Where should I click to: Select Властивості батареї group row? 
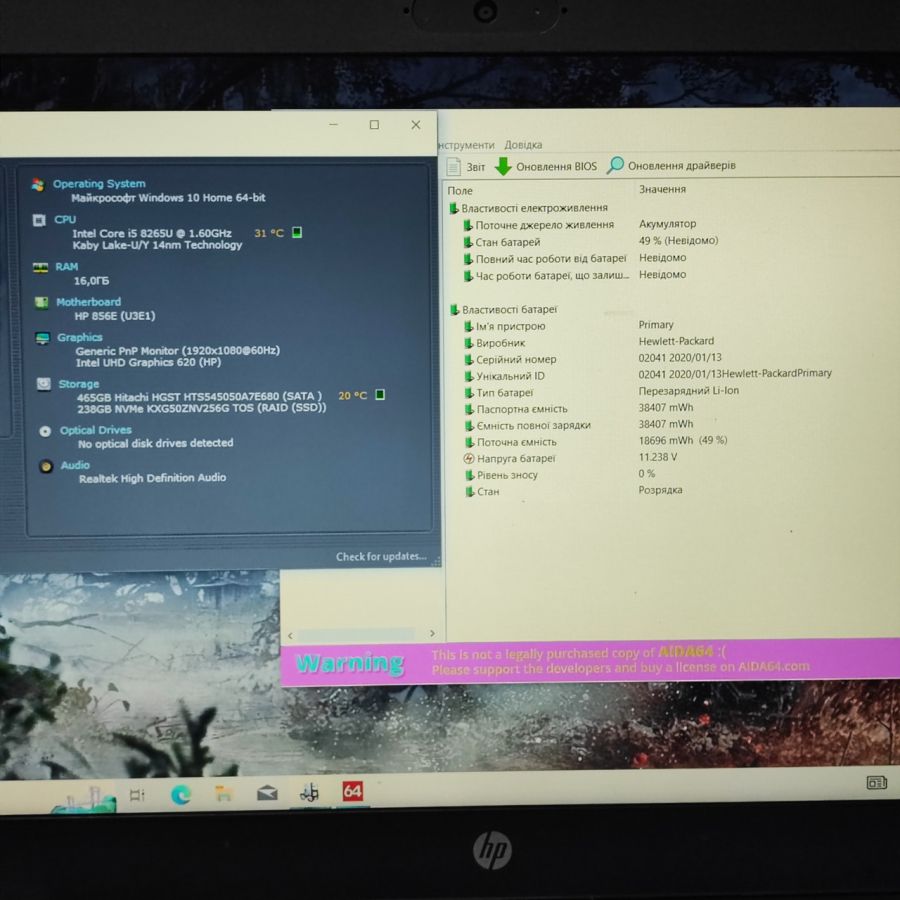tap(503, 309)
